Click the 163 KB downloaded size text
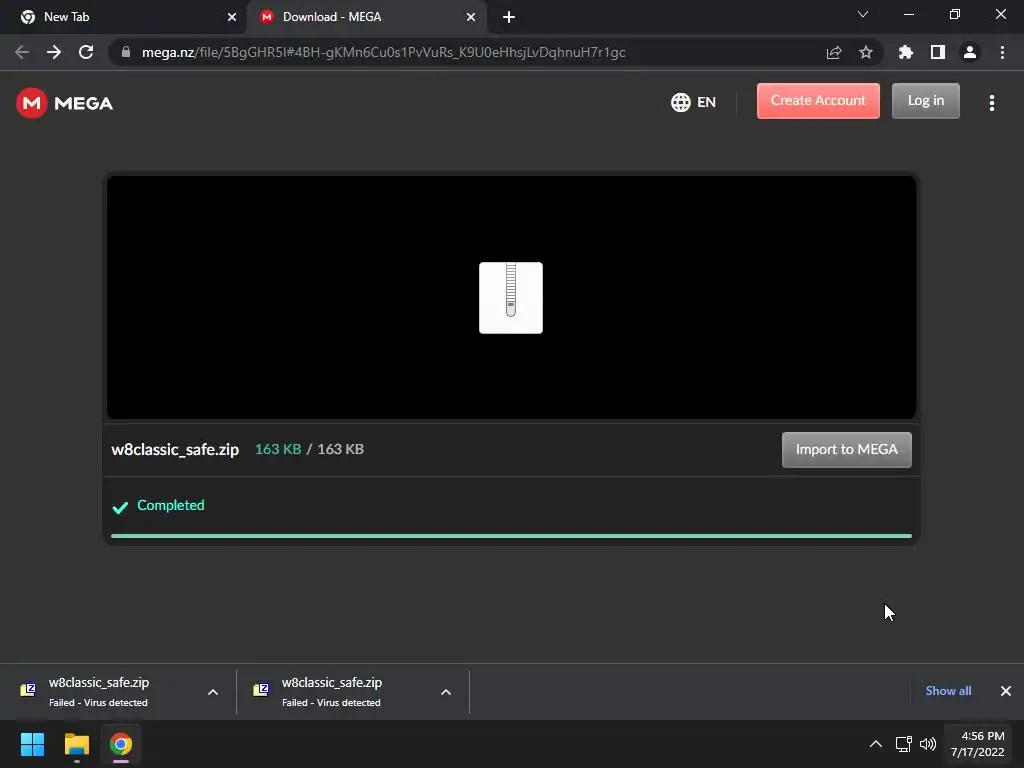Screen dimensions: 1024x768 point(278,449)
